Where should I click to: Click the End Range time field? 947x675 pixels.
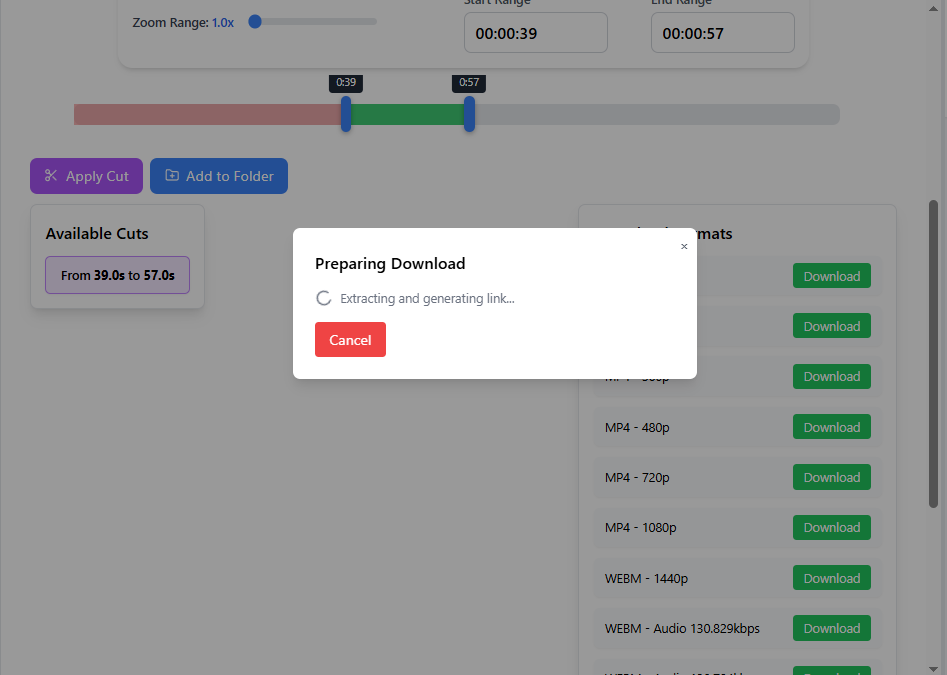coord(722,33)
